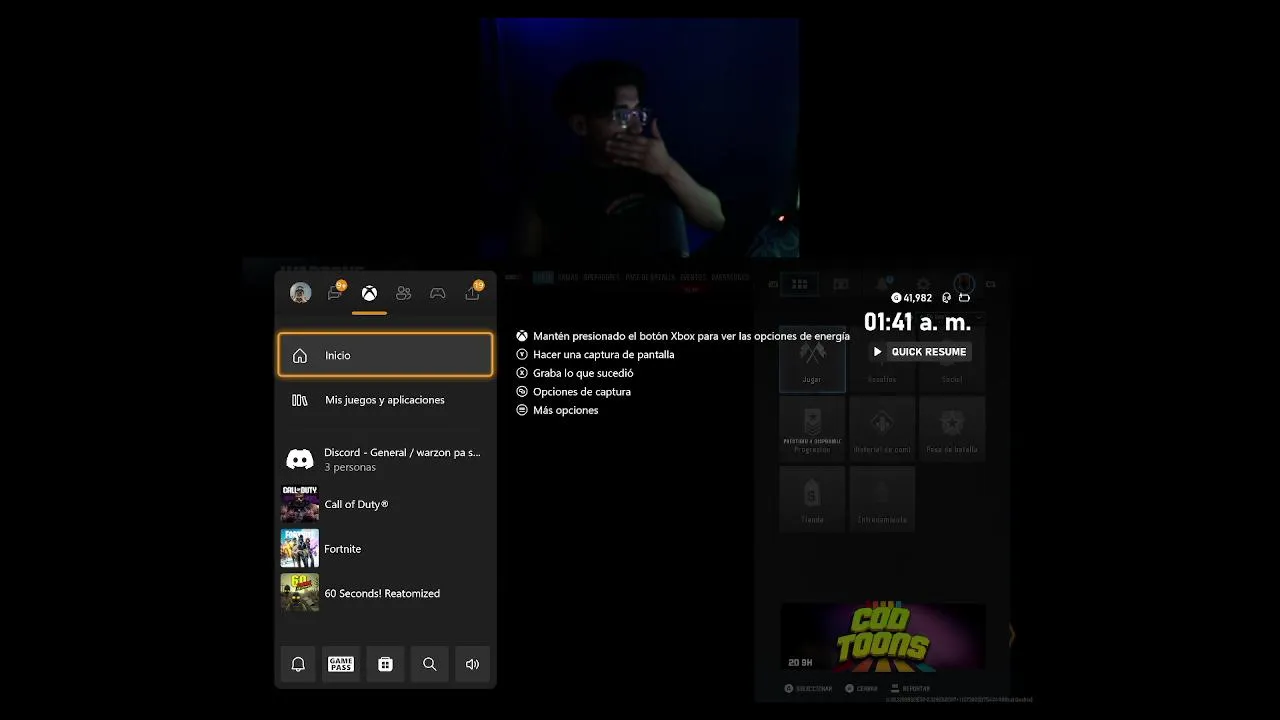Open the share and capture tab
1280x720 pixels.
(x=472, y=293)
